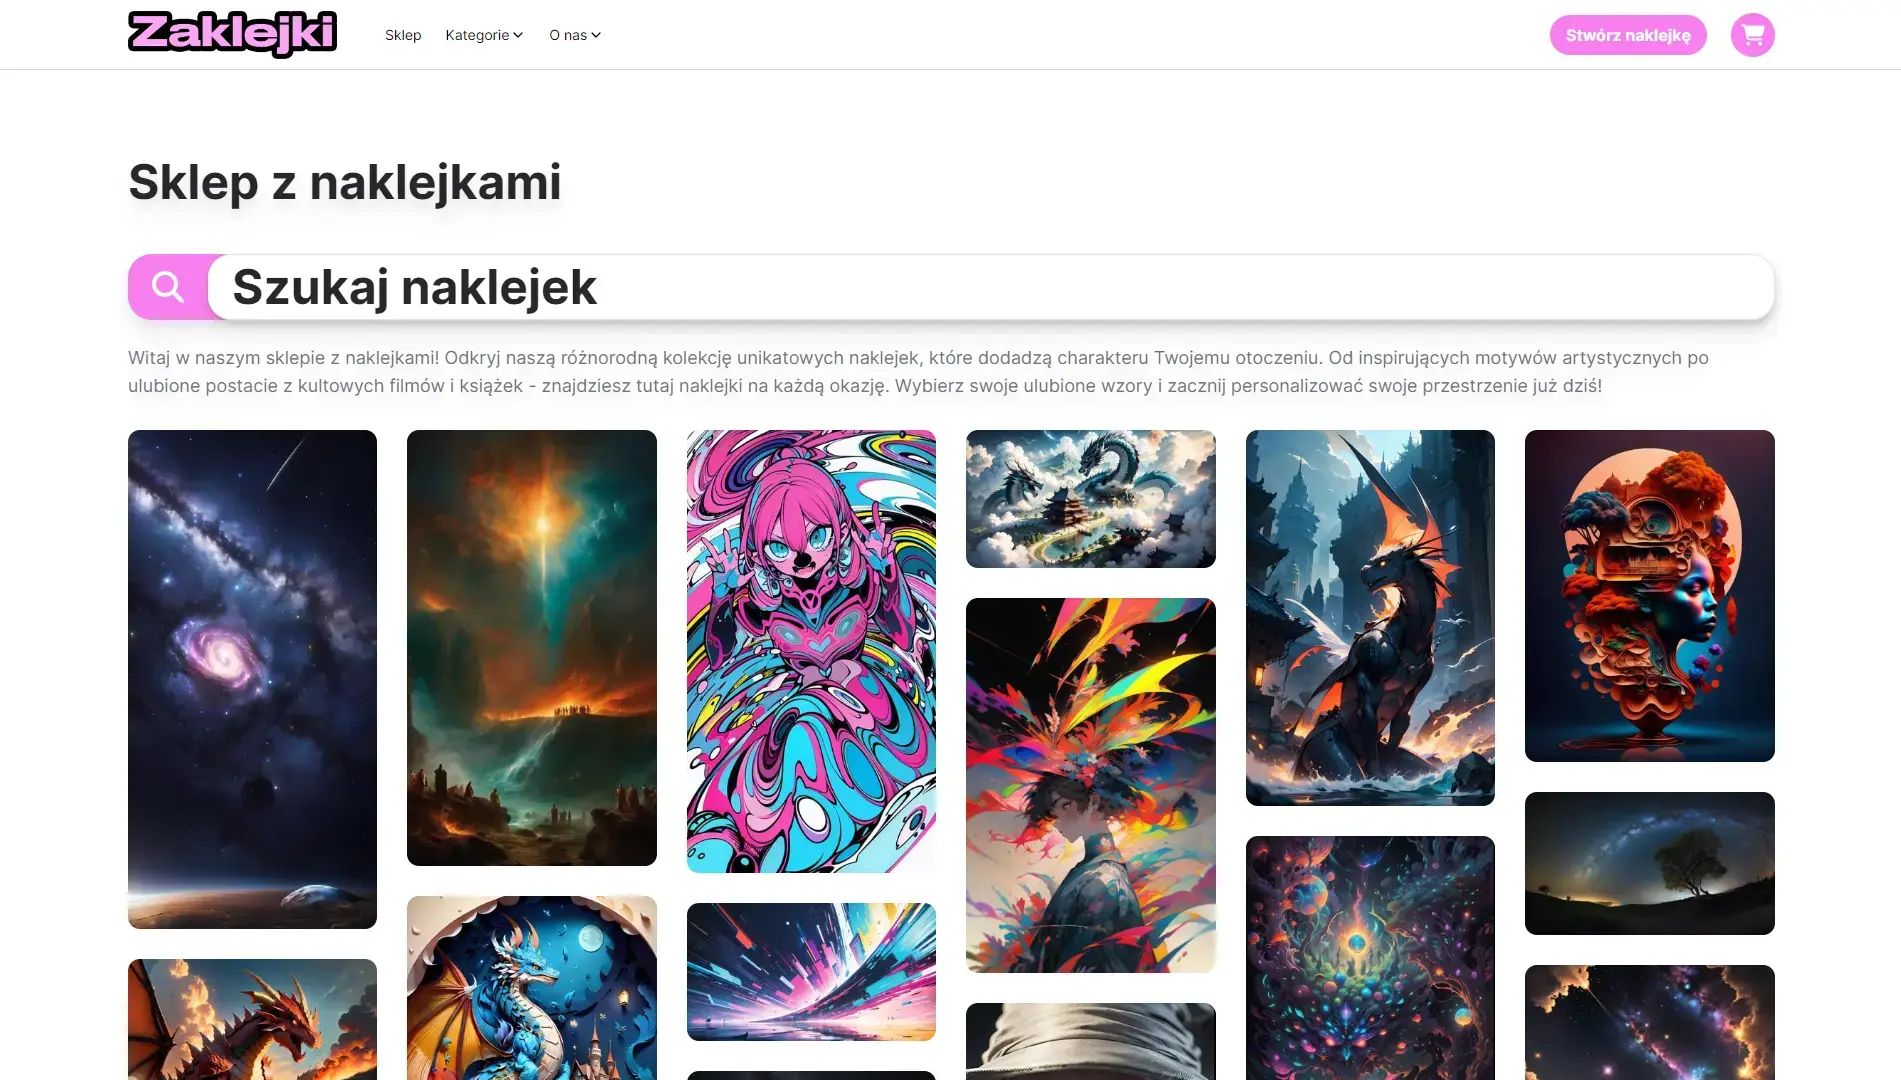Select the colorful feather-haired boy sticker
This screenshot has height=1080, width=1901.
(1091, 785)
